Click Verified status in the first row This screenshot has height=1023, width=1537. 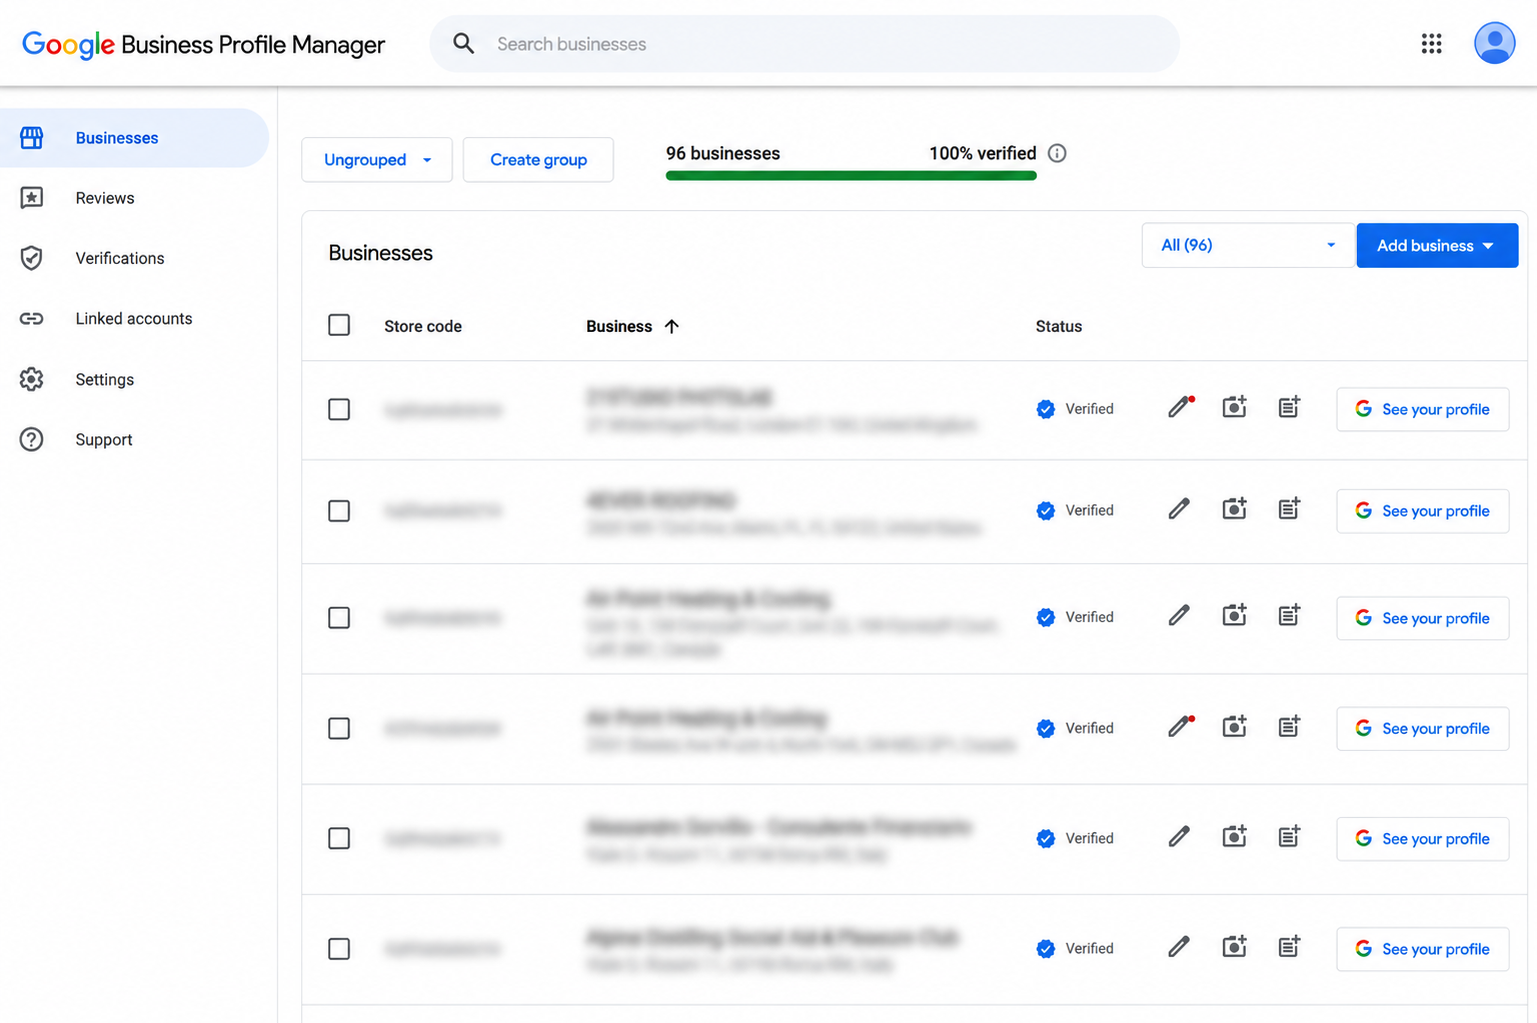click(1075, 409)
